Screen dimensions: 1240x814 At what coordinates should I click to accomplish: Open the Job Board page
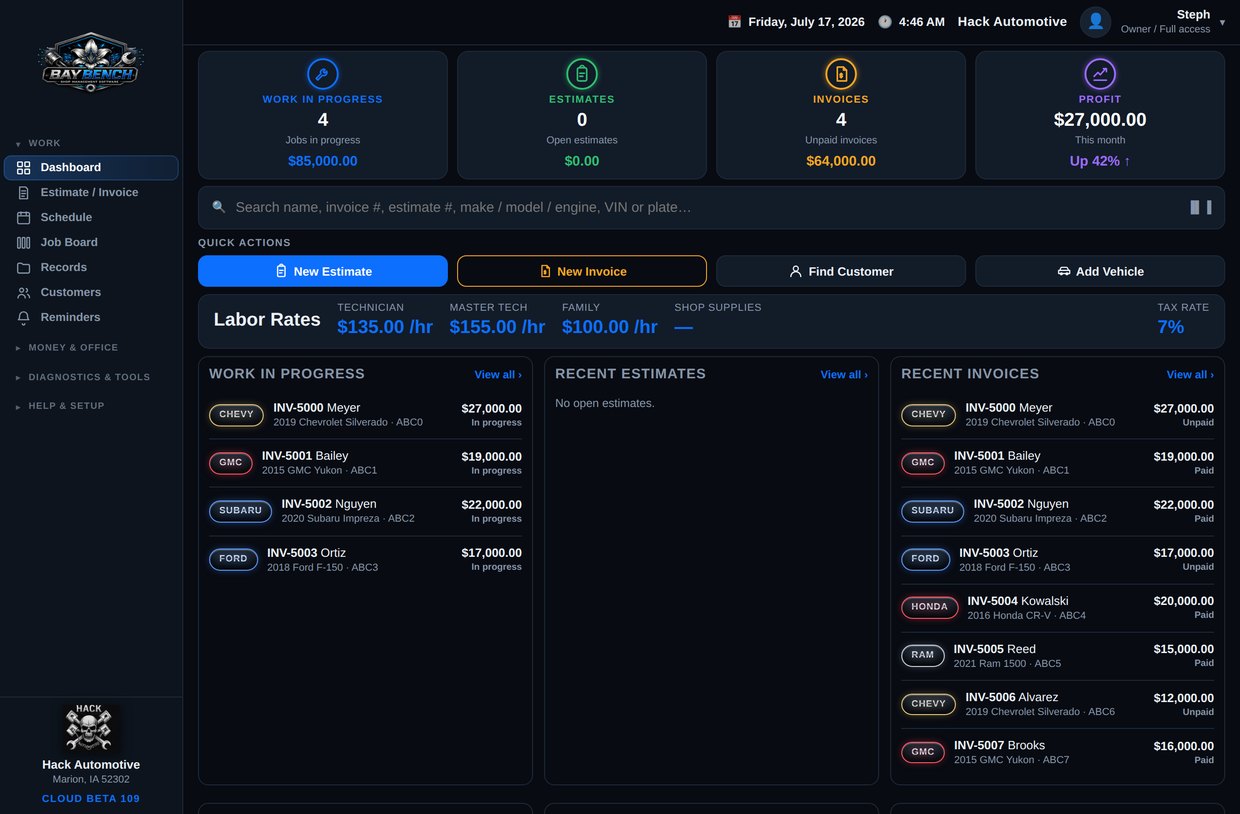click(91, 243)
